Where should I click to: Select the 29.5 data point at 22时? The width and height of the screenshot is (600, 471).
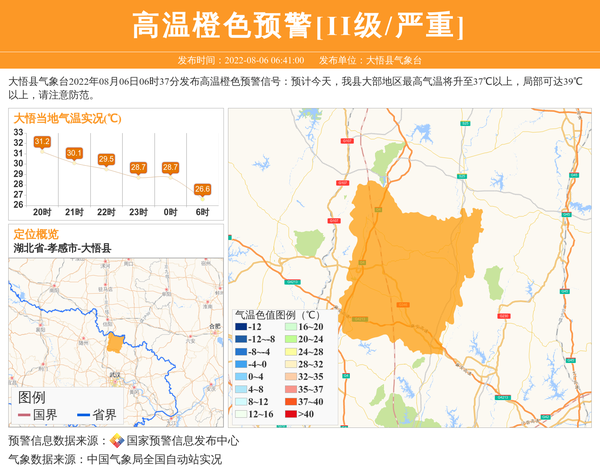(x=106, y=159)
